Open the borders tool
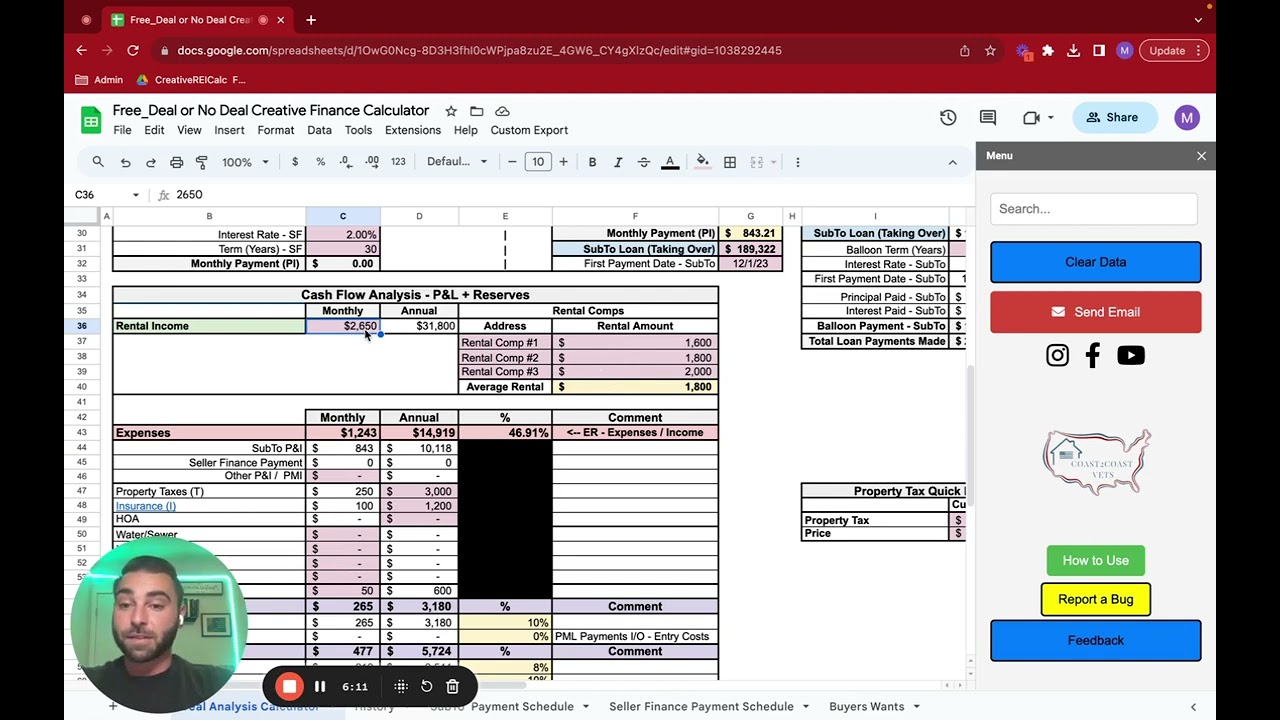1280x720 pixels. [730, 162]
